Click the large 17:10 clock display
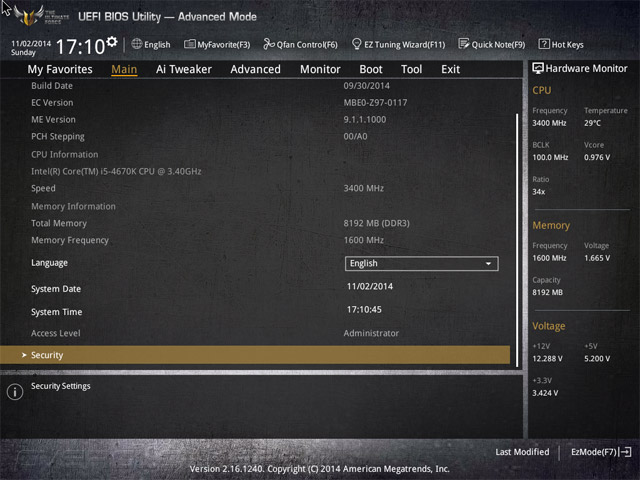Screen dimensions: 640x480 pyautogui.click(x=80, y=47)
